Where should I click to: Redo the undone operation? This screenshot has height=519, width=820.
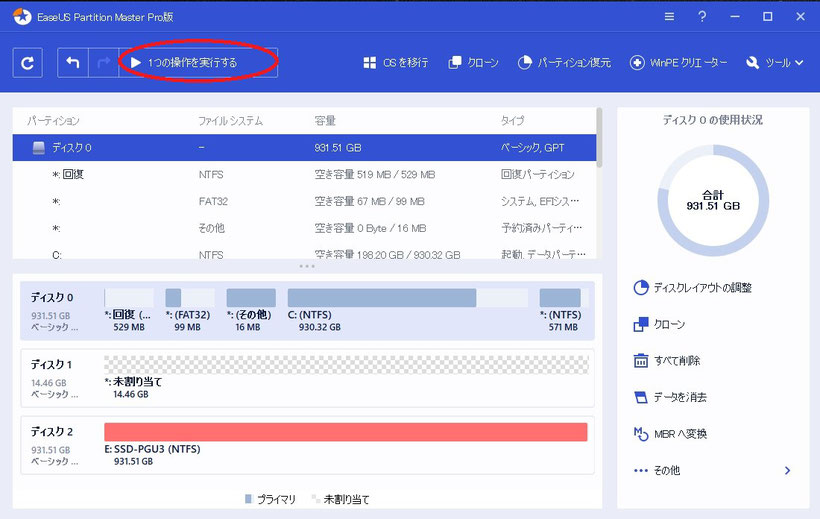click(x=104, y=63)
